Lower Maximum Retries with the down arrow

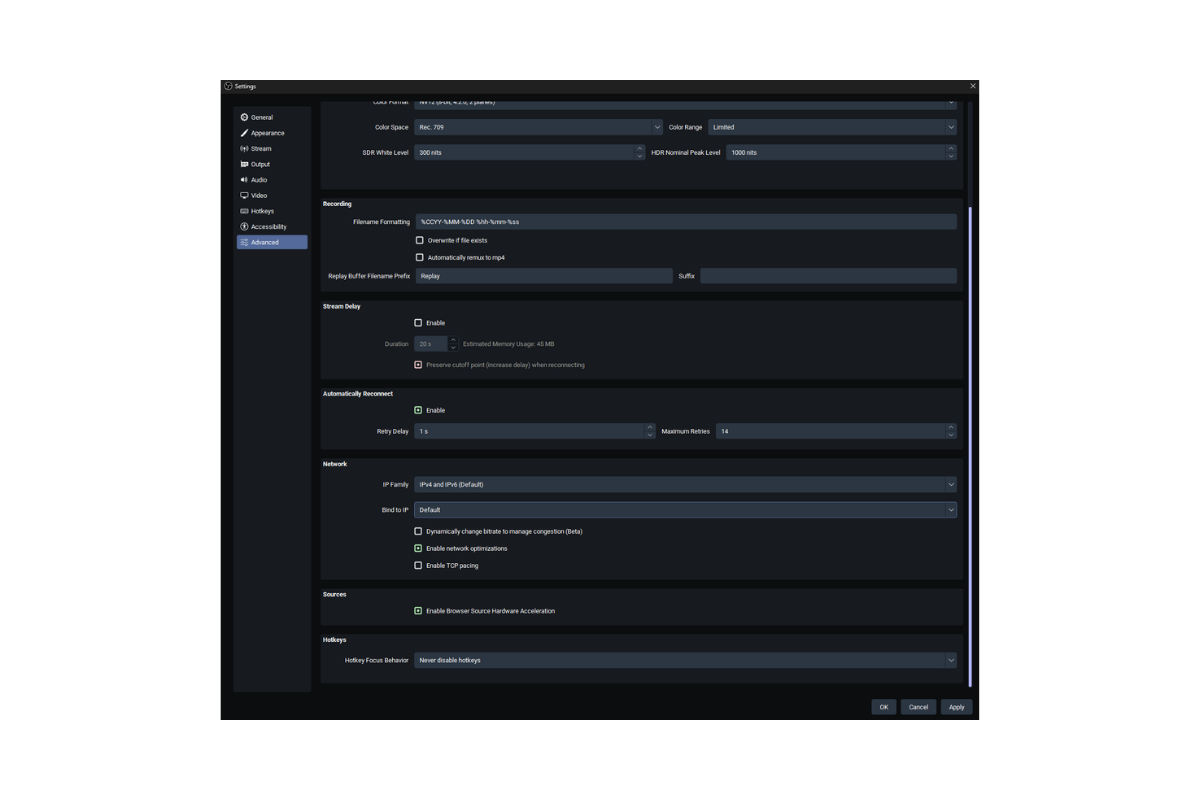(951, 435)
